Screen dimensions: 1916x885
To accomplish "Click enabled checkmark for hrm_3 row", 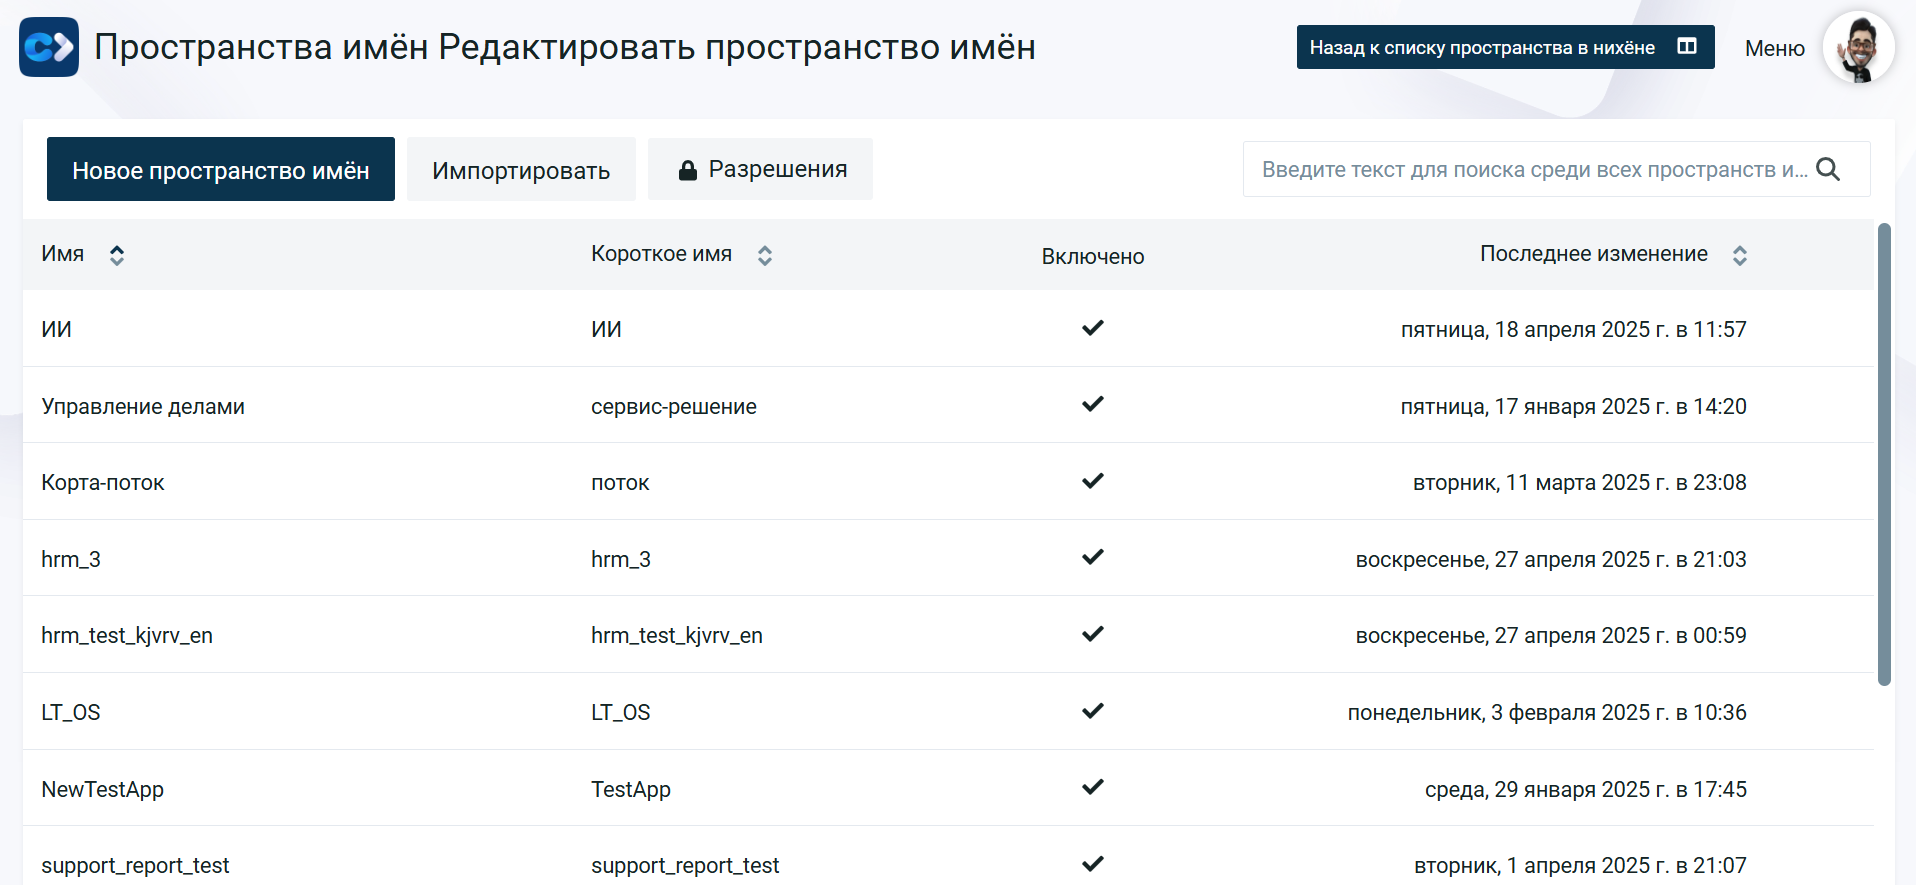I will [1093, 557].
